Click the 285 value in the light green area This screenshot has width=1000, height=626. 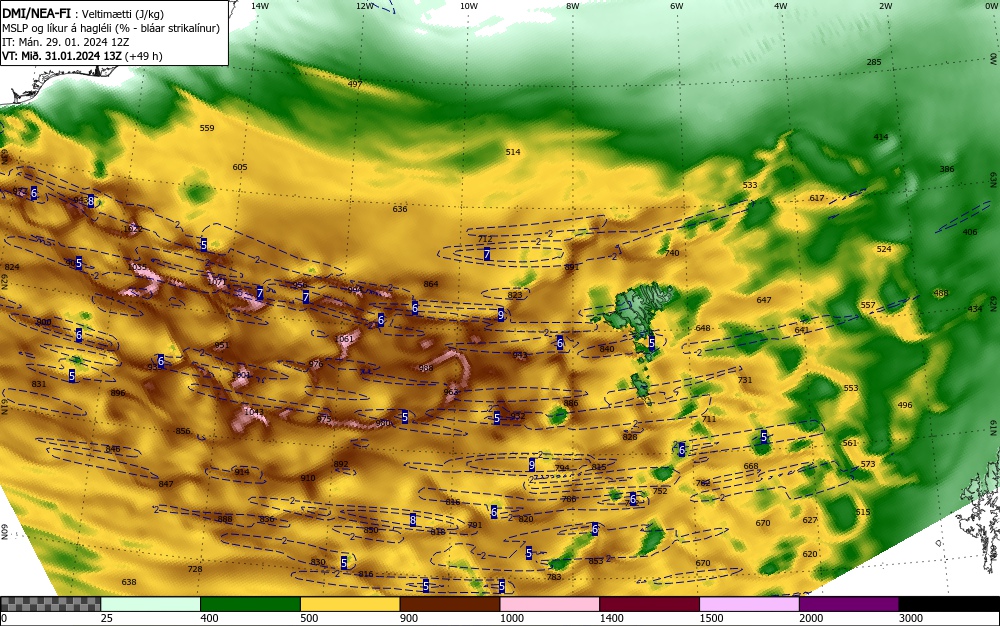tap(874, 62)
